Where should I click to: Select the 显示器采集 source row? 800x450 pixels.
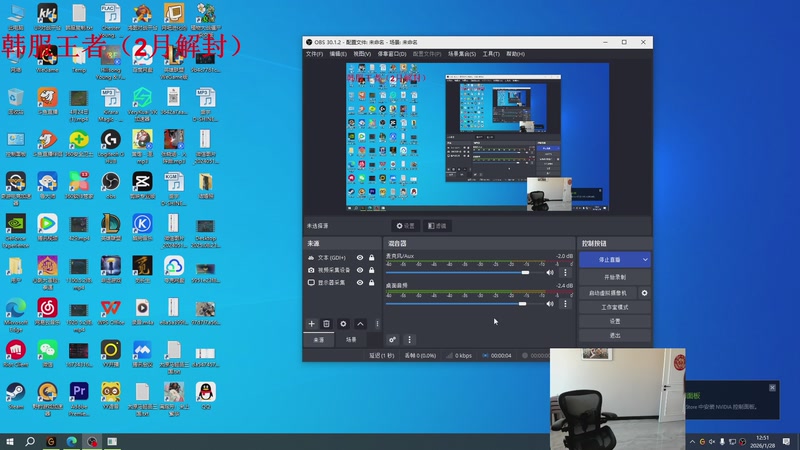tap(342, 282)
